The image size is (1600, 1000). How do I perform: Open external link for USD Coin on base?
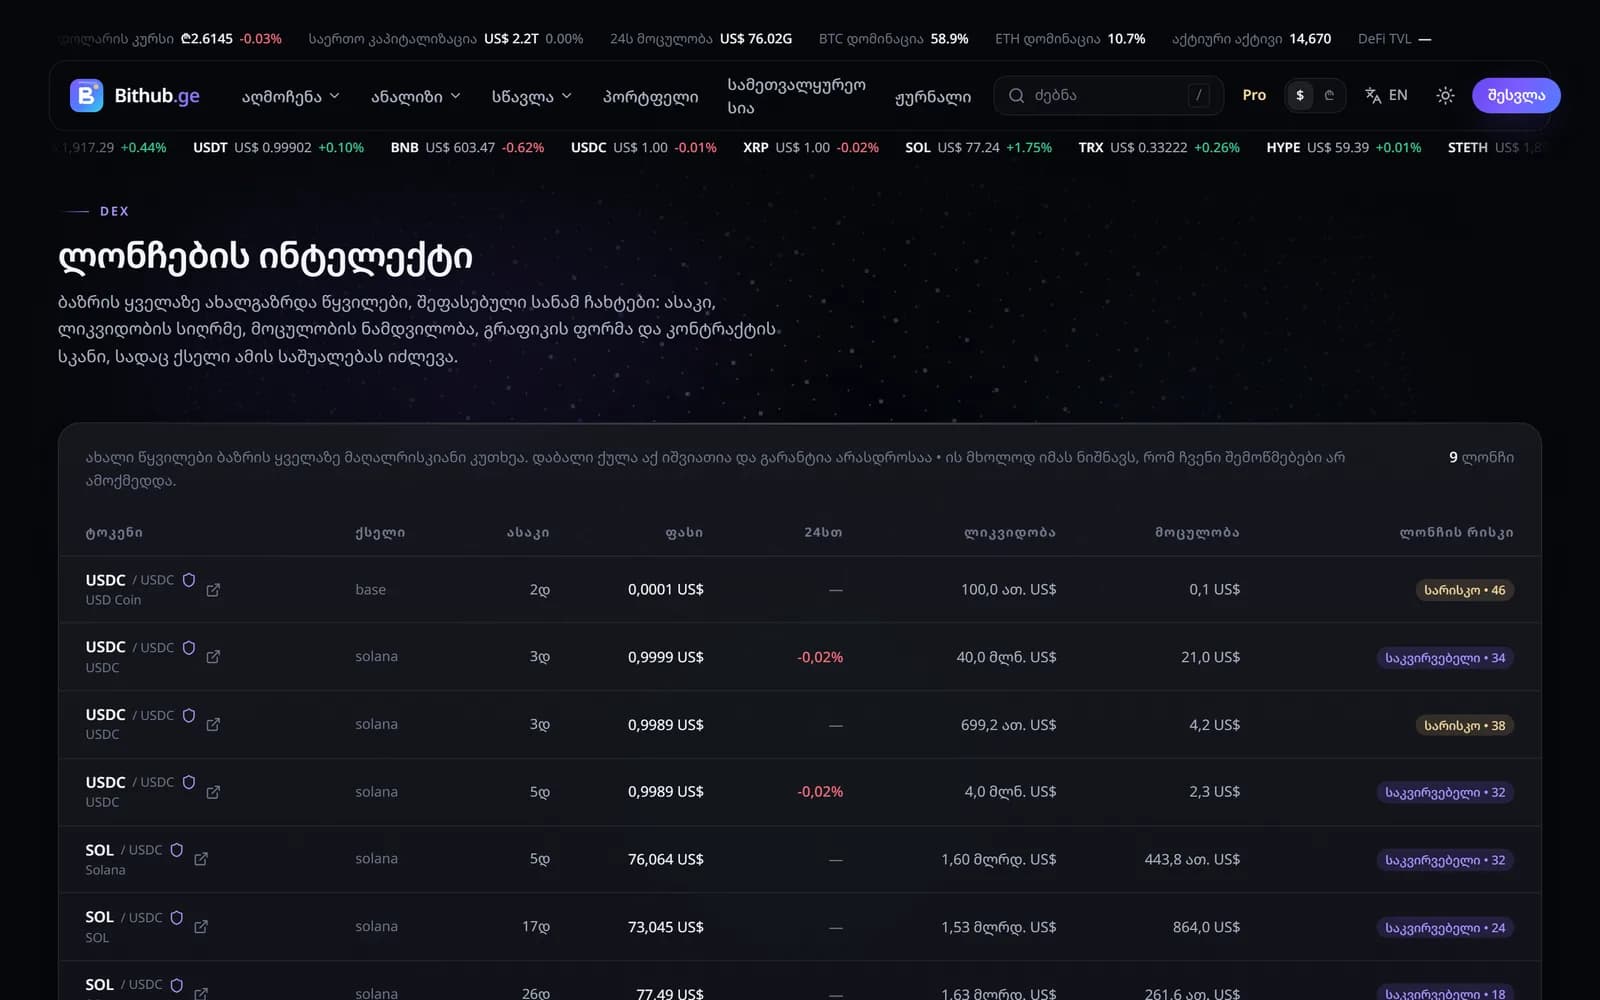pos(213,590)
